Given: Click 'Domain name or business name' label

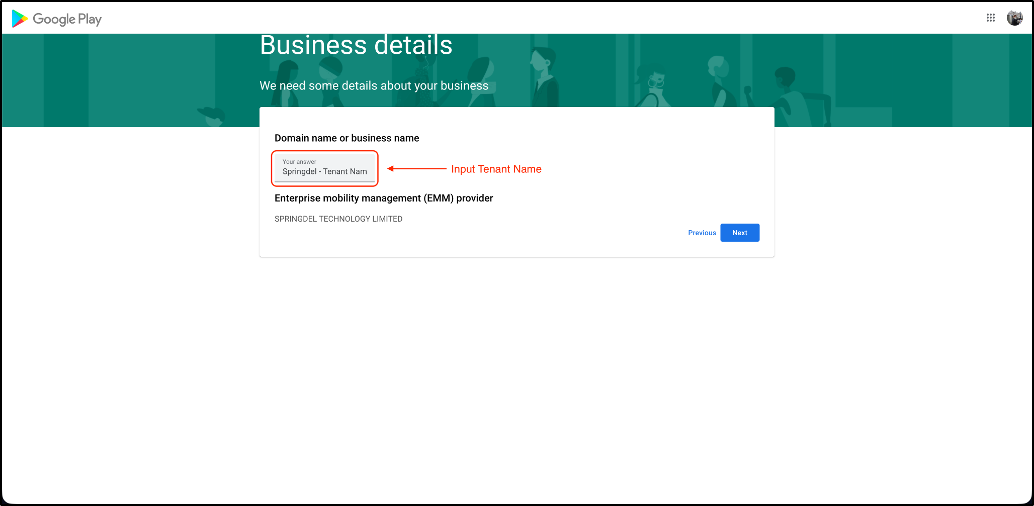Looking at the screenshot, I should coord(346,138).
